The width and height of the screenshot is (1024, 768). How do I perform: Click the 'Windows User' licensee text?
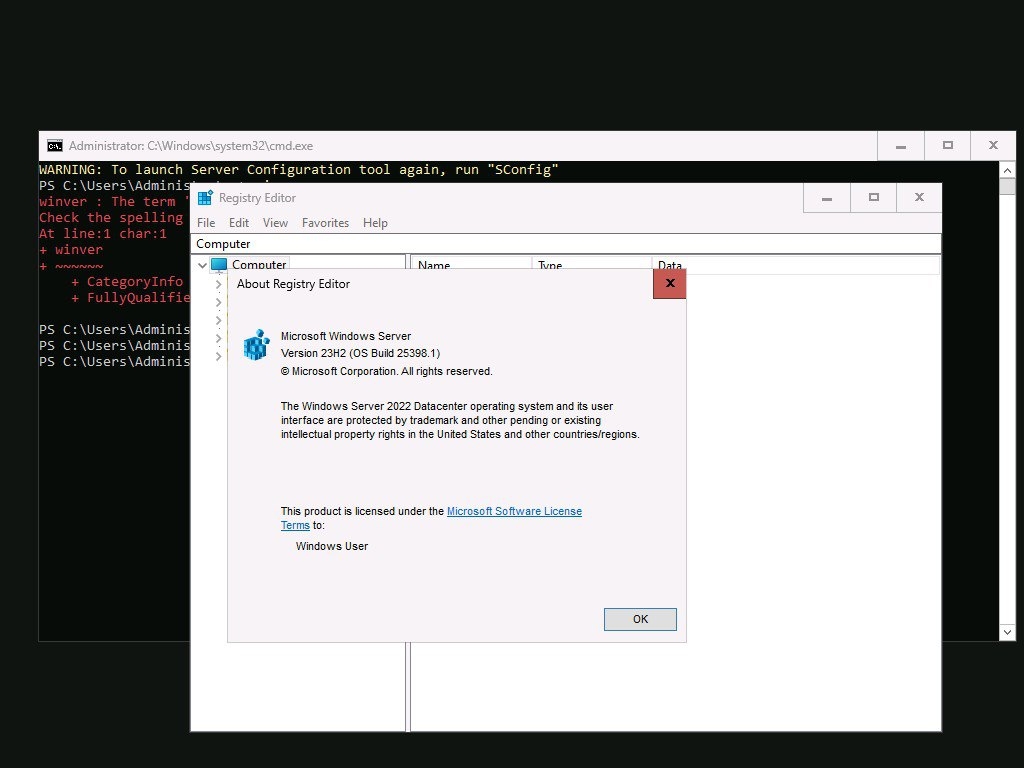(x=332, y=546)
